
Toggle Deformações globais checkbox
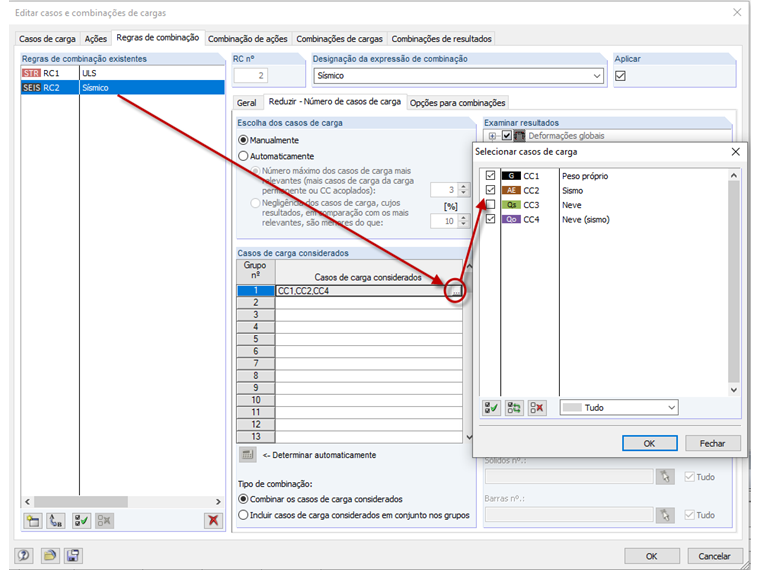click(x=507, y=136)
